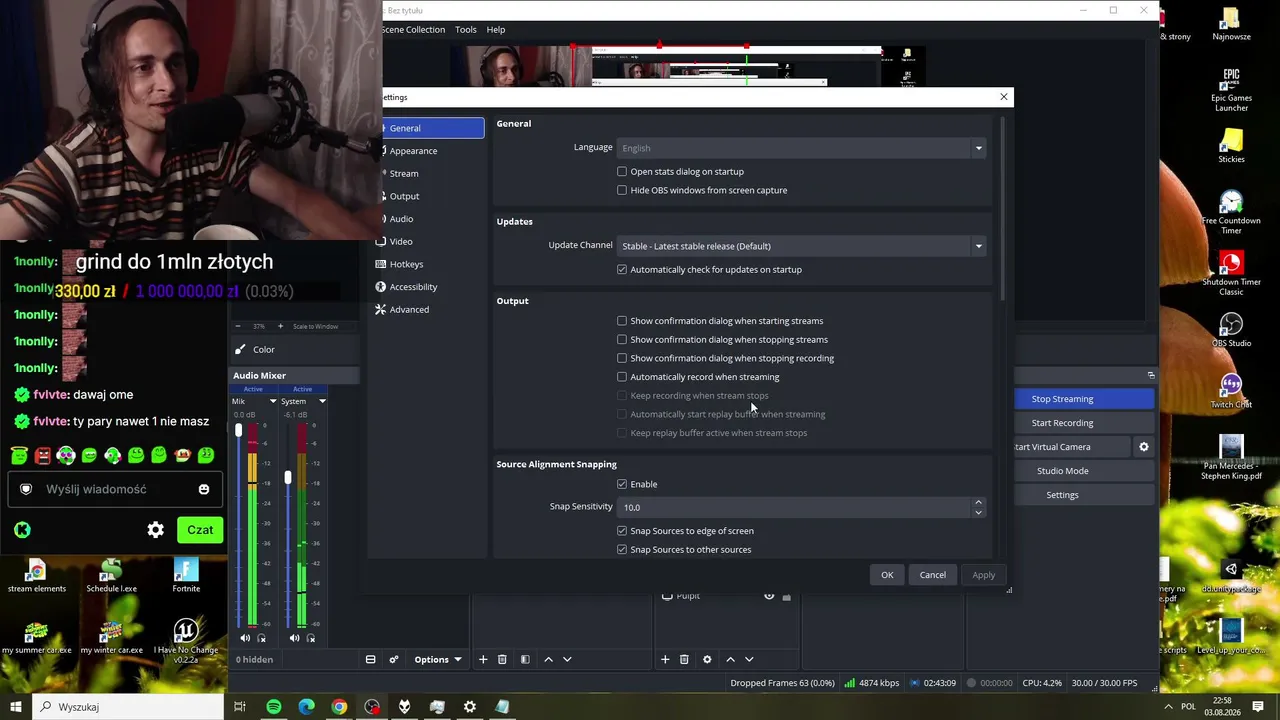This screenshot has height=720, width=1280.
Task: Move scene down in Scenes dock
Action: (567, 660)
